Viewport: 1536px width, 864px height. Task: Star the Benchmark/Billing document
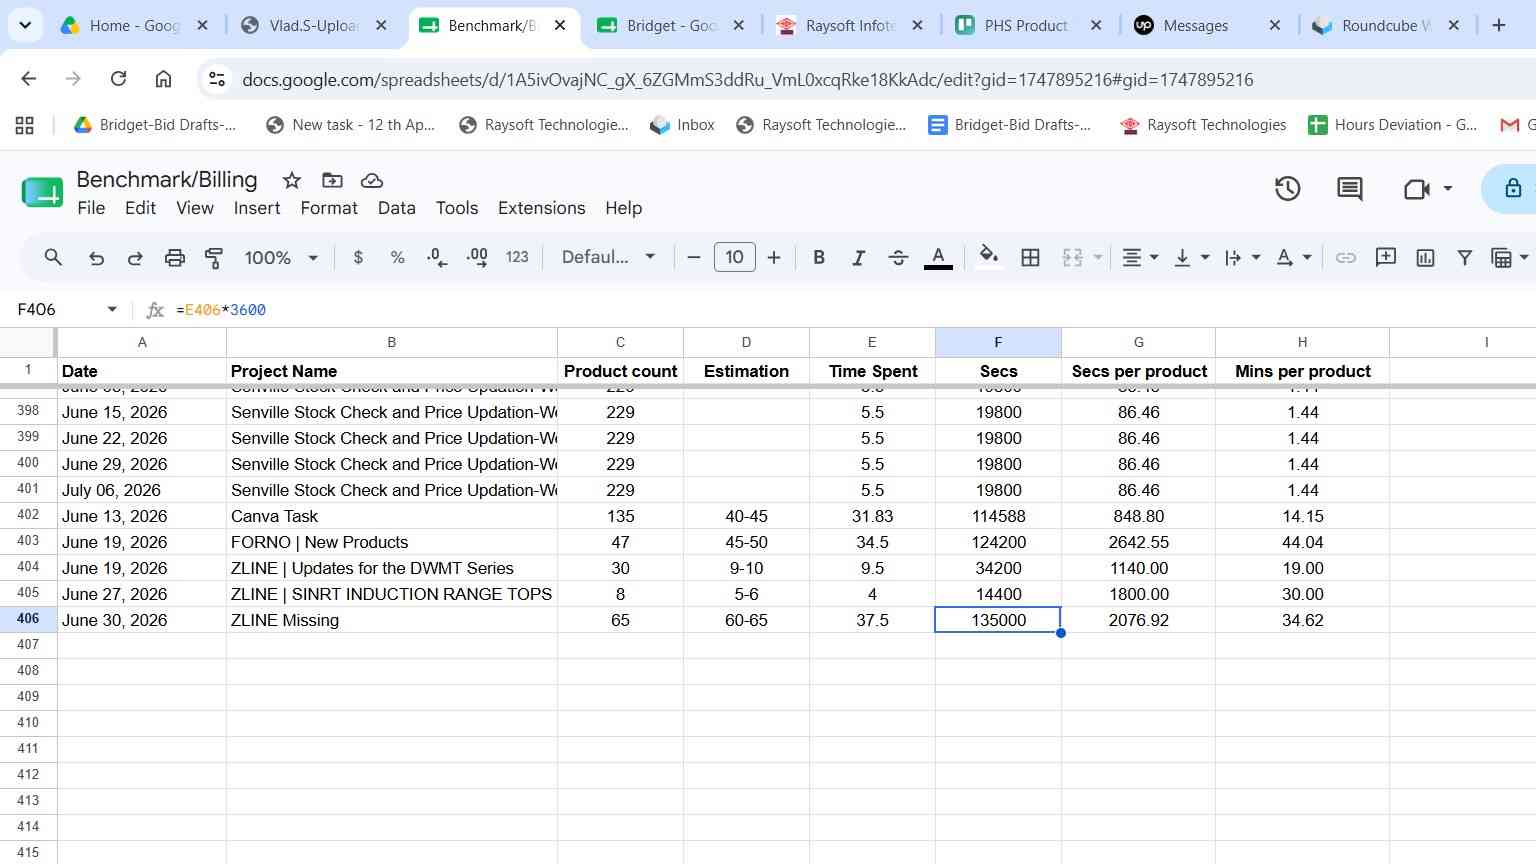[x=292, y=180]
